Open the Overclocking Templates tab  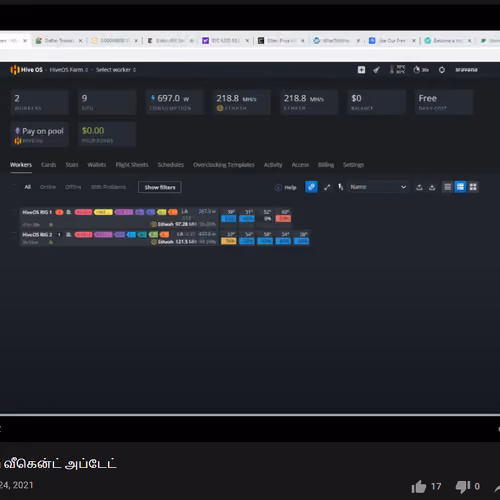click(223, 165)
